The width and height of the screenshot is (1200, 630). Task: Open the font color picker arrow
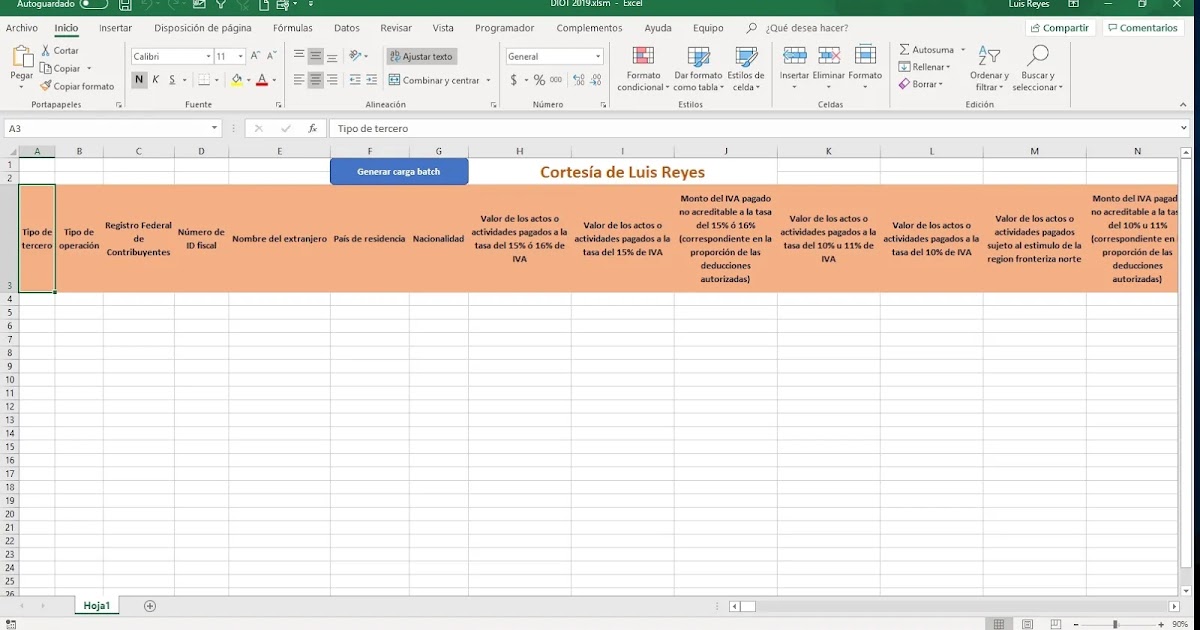[x=275, y=79]
